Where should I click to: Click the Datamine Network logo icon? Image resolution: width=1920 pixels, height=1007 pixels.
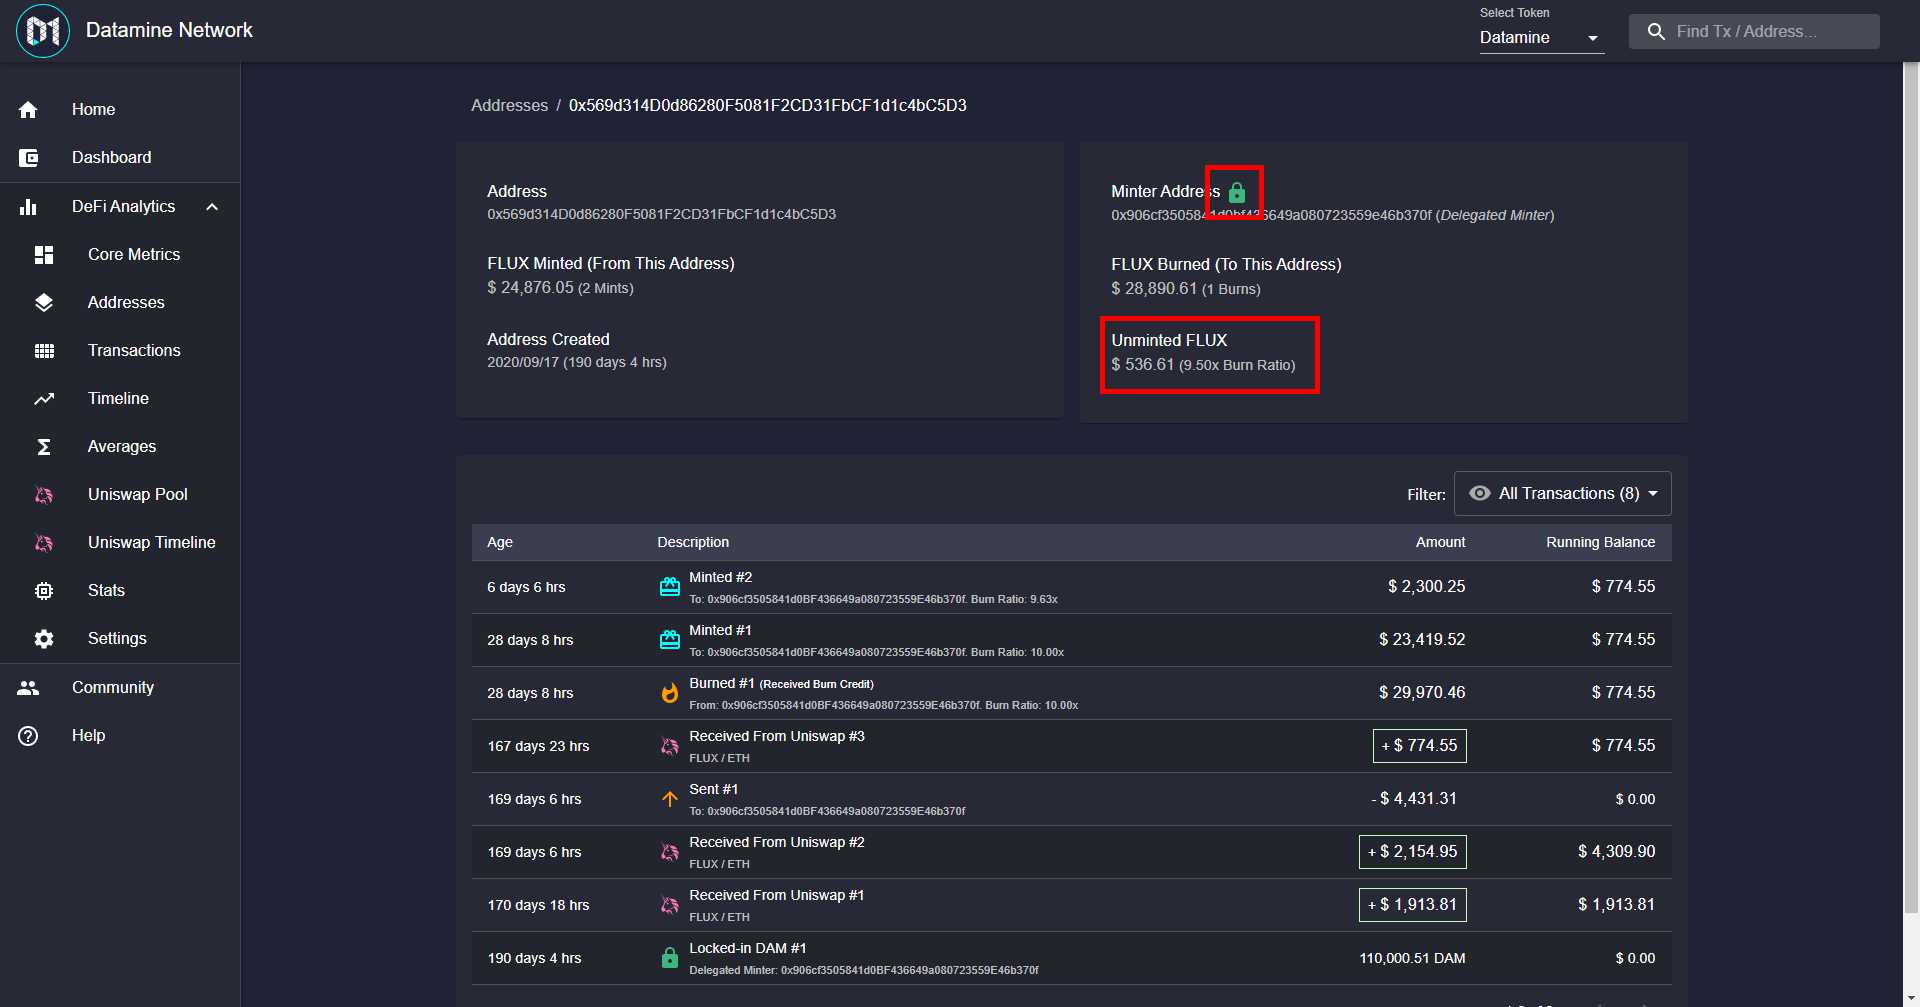click(x=43, y=31)
